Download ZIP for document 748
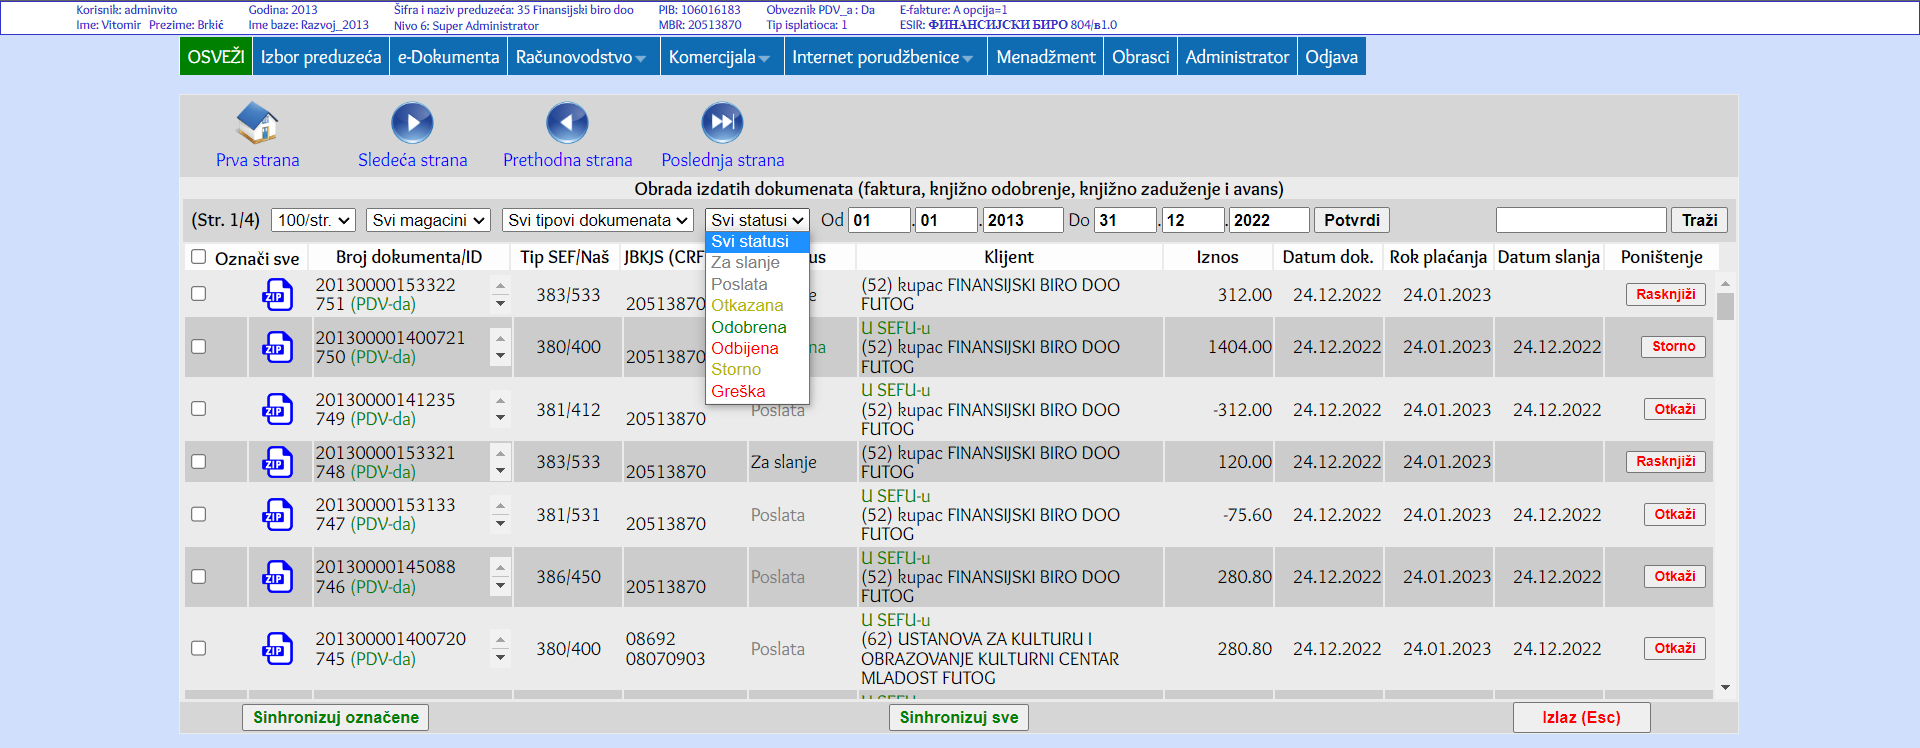 pos(277,462)
